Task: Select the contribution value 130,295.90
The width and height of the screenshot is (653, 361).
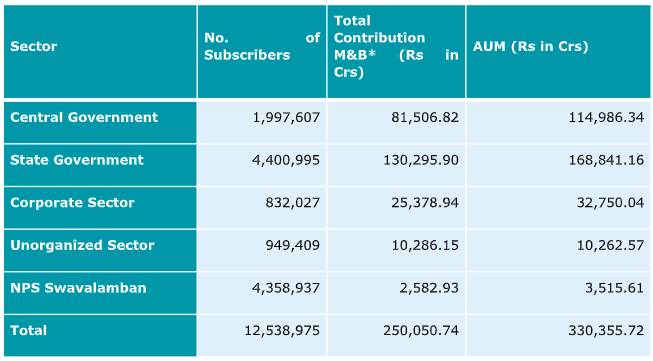Action: click(x=421, y=160)
